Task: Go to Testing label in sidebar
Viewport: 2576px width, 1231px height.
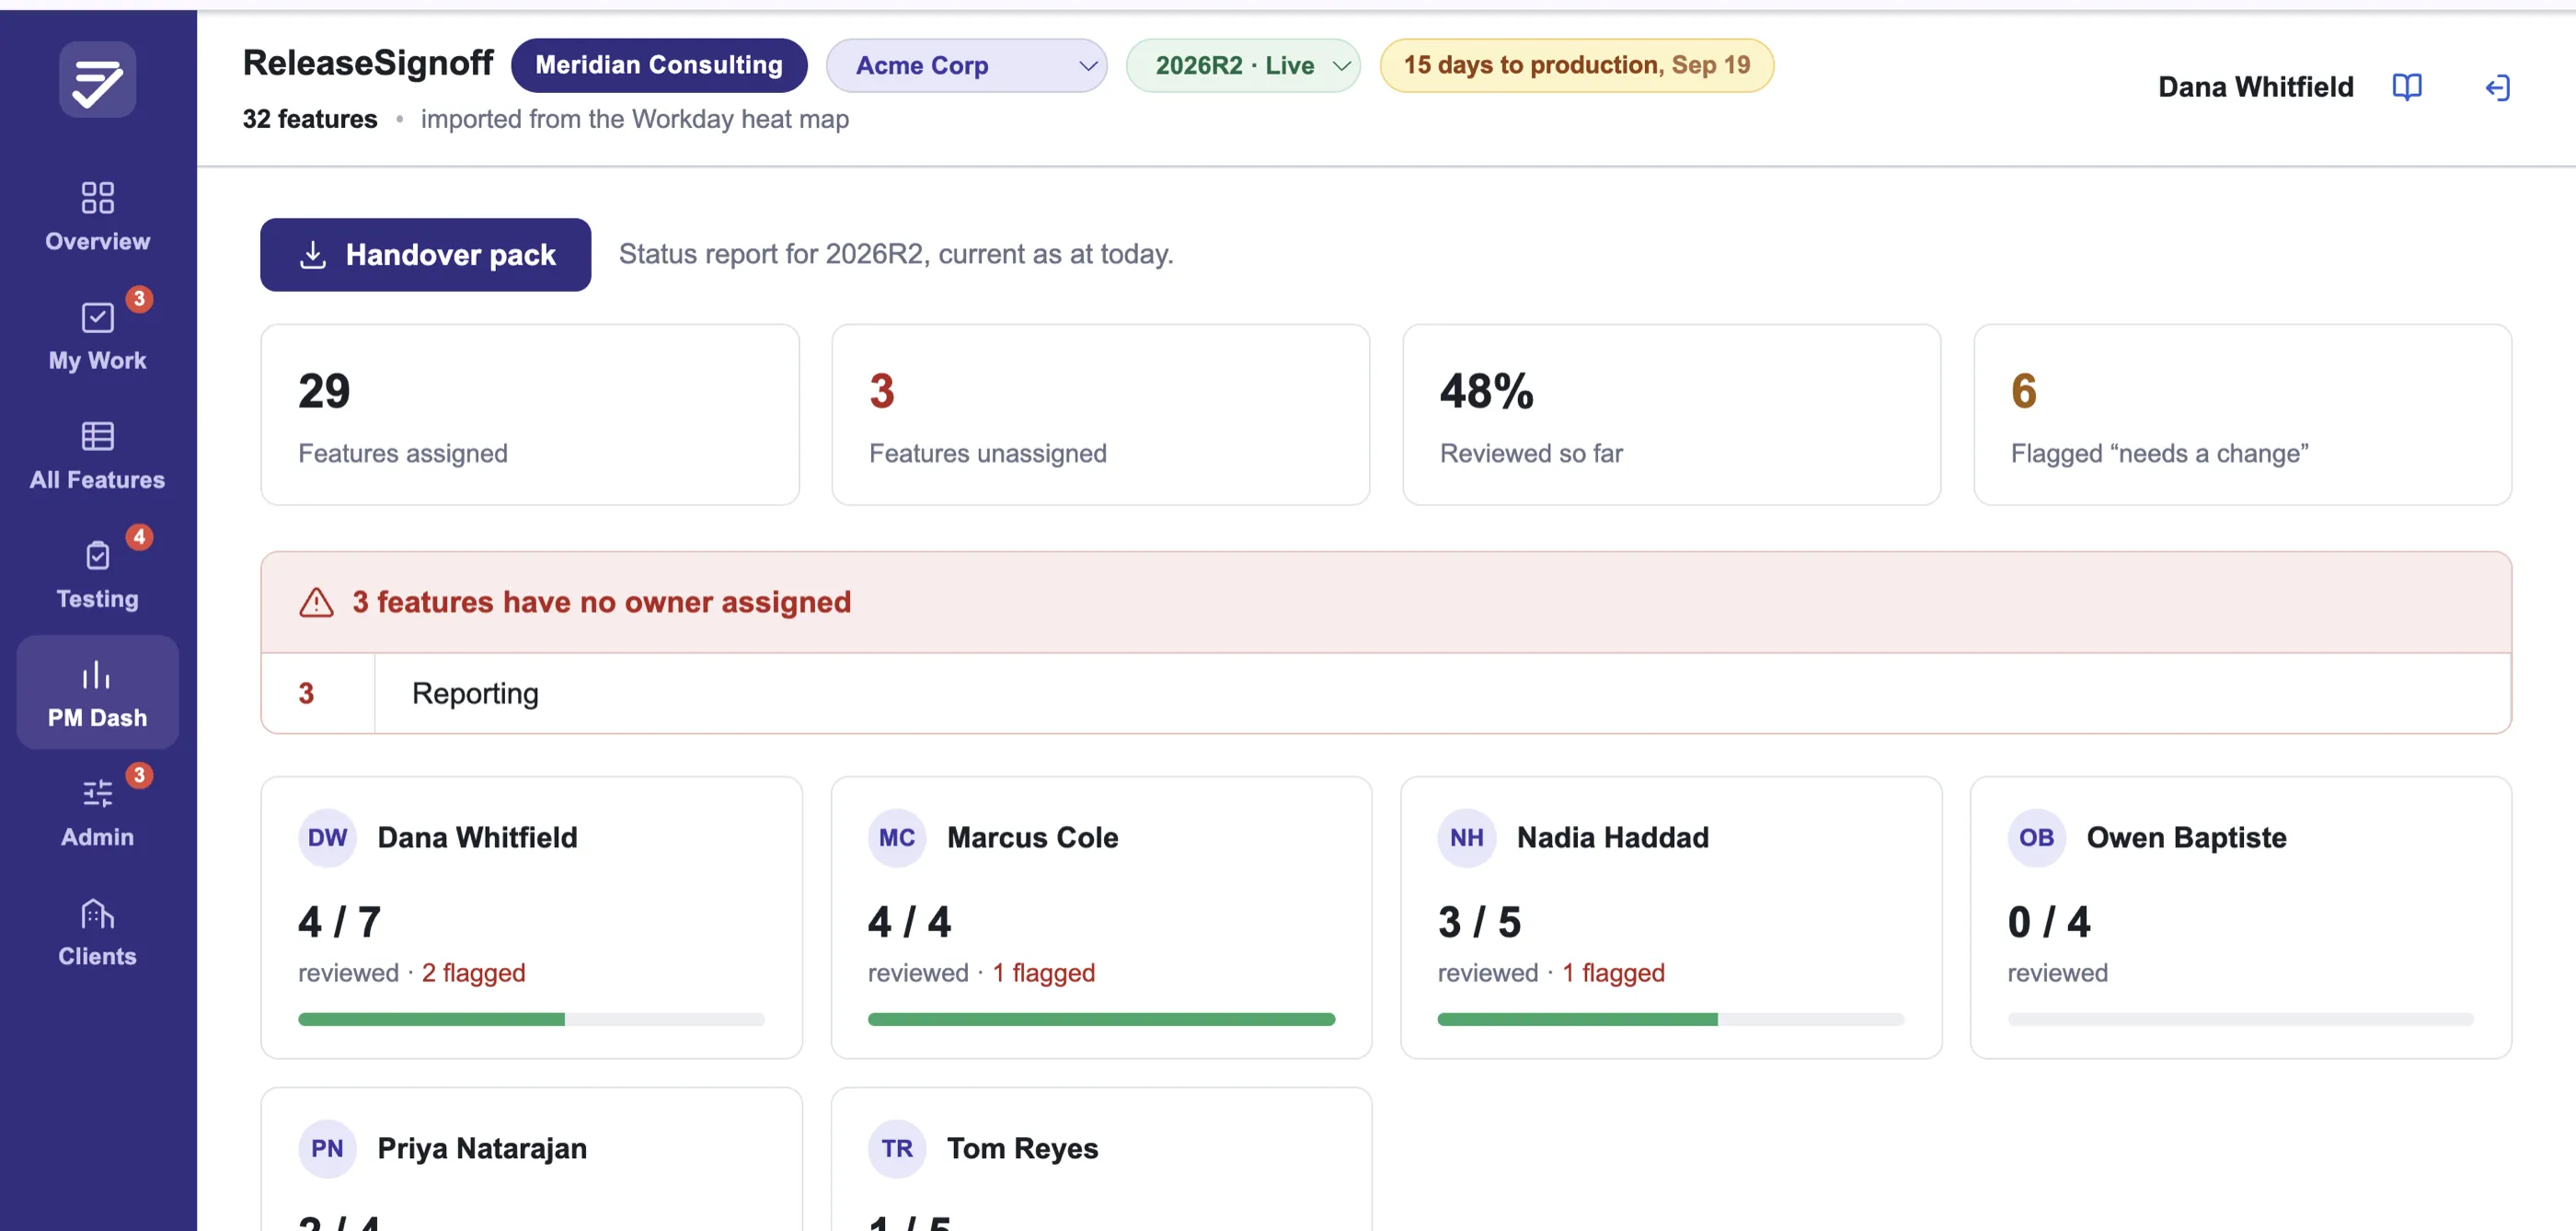Action: point(97,598)
